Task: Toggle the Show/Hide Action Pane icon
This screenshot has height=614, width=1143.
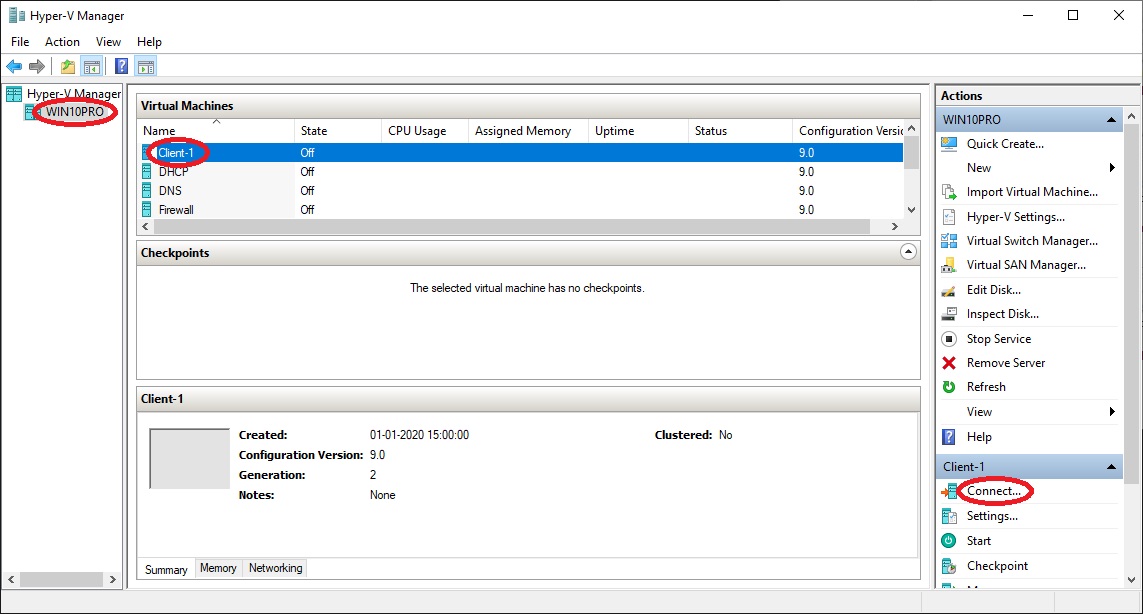Action: pyautogui.click(x=146, y=67)
